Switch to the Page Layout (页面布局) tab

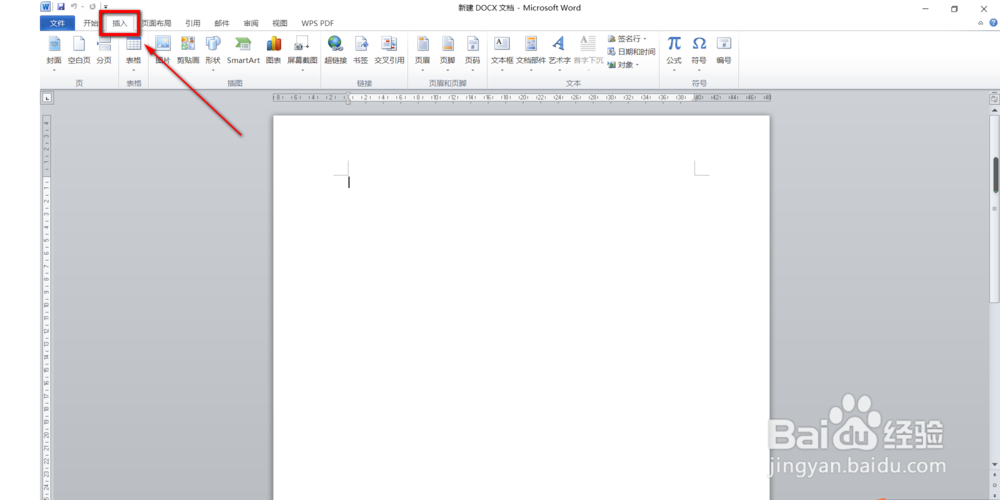[x=156, y=23]
